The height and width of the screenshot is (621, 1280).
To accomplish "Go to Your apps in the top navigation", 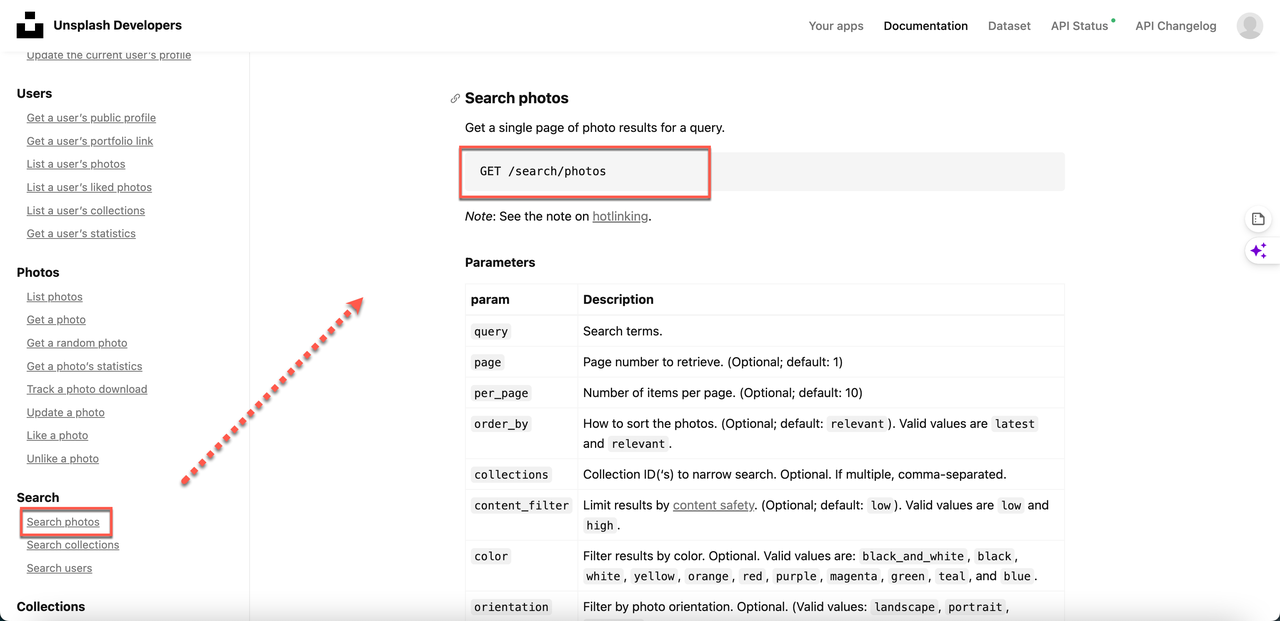I will pos(836,26).
